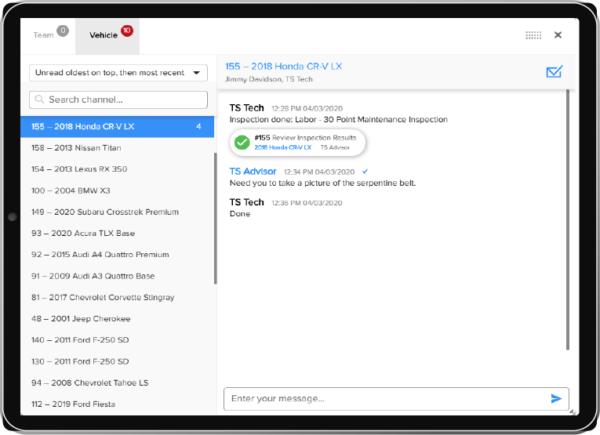Select the Vehicle tab
The height and width of the screenshot is (435, 600).
(x=103, y=35)
